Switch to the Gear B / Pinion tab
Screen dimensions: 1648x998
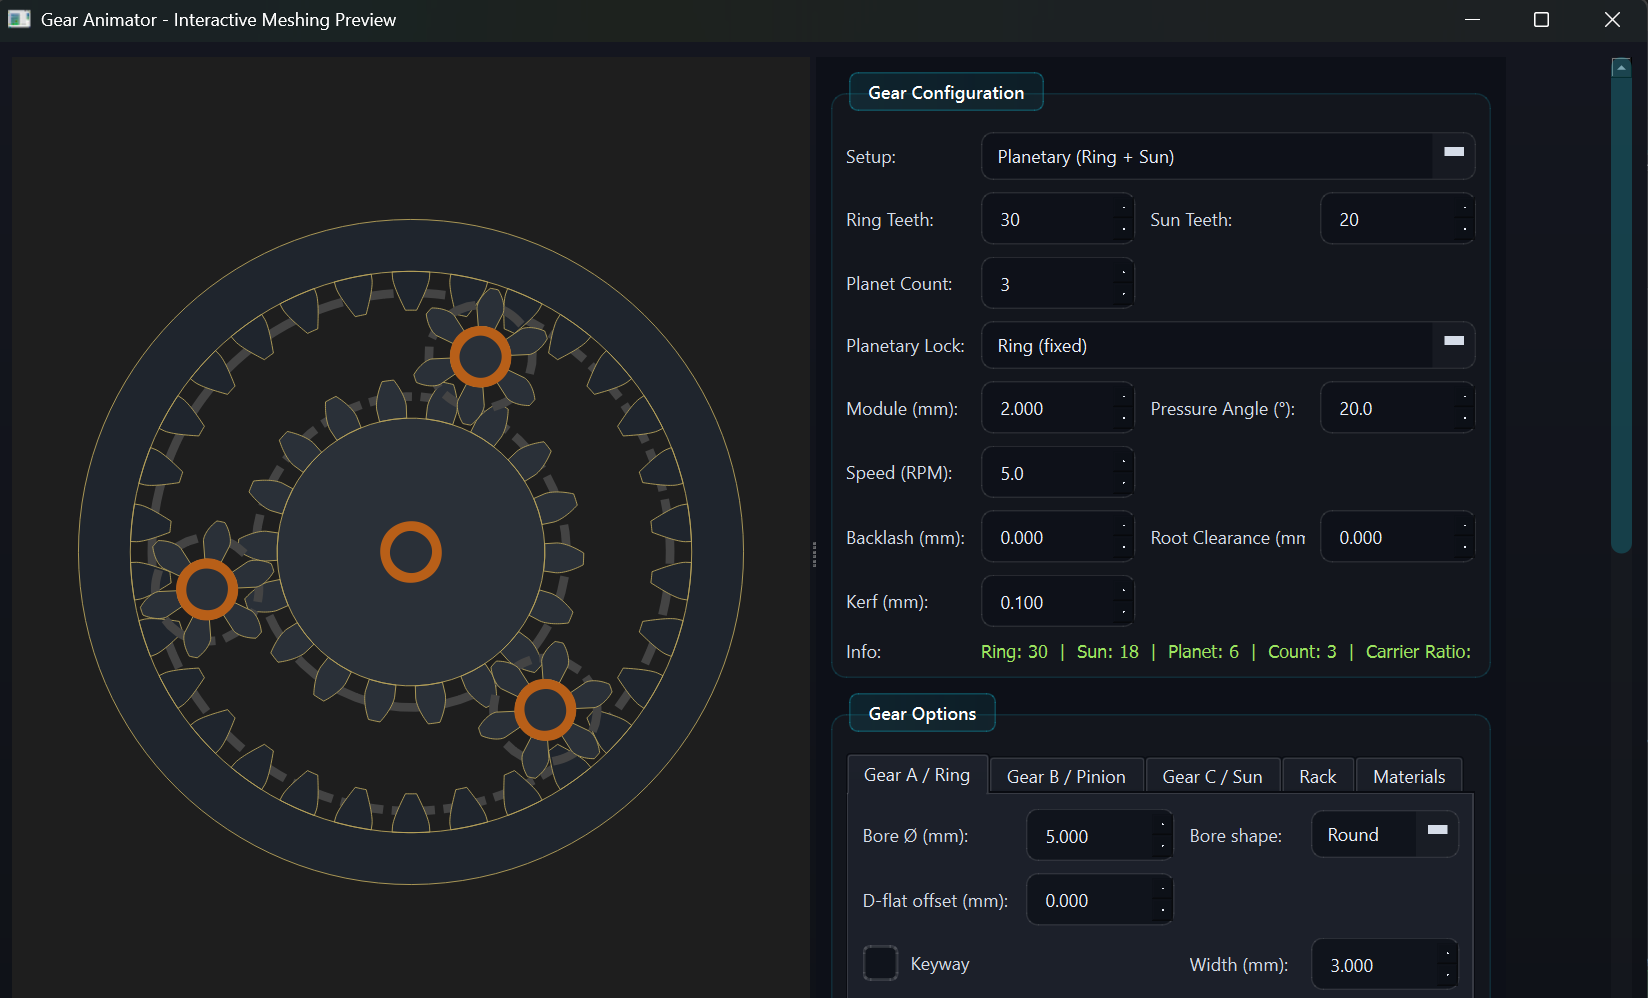pos(1066,775)
